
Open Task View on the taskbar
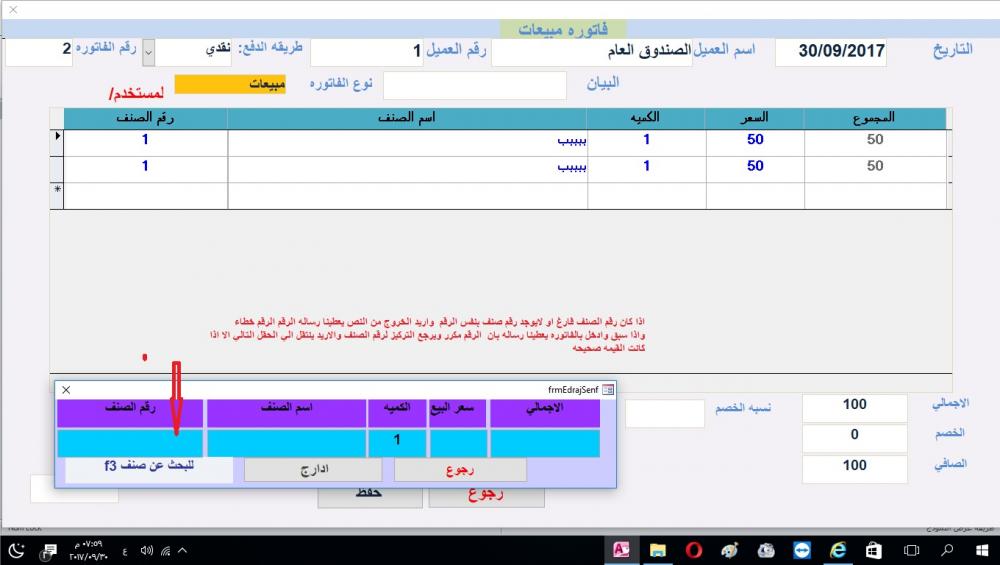[x=911, y=550]
